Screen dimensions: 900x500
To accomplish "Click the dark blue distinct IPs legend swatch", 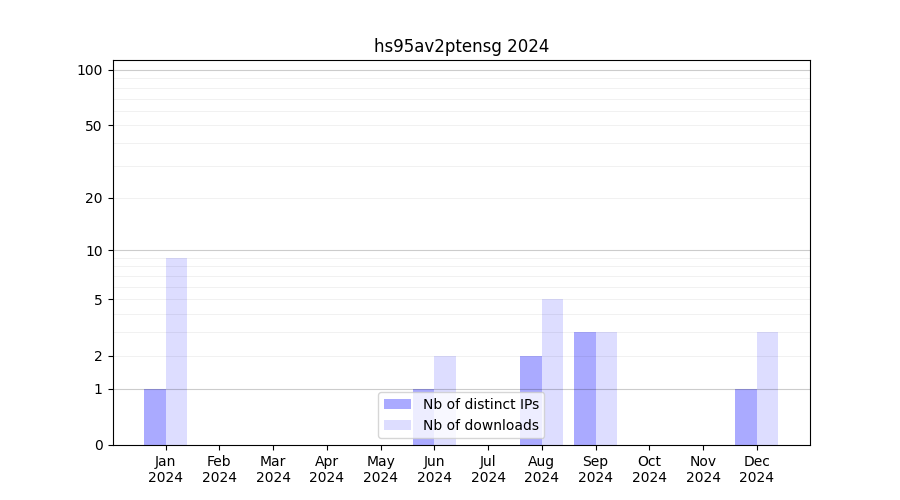I will pos(397,404).
